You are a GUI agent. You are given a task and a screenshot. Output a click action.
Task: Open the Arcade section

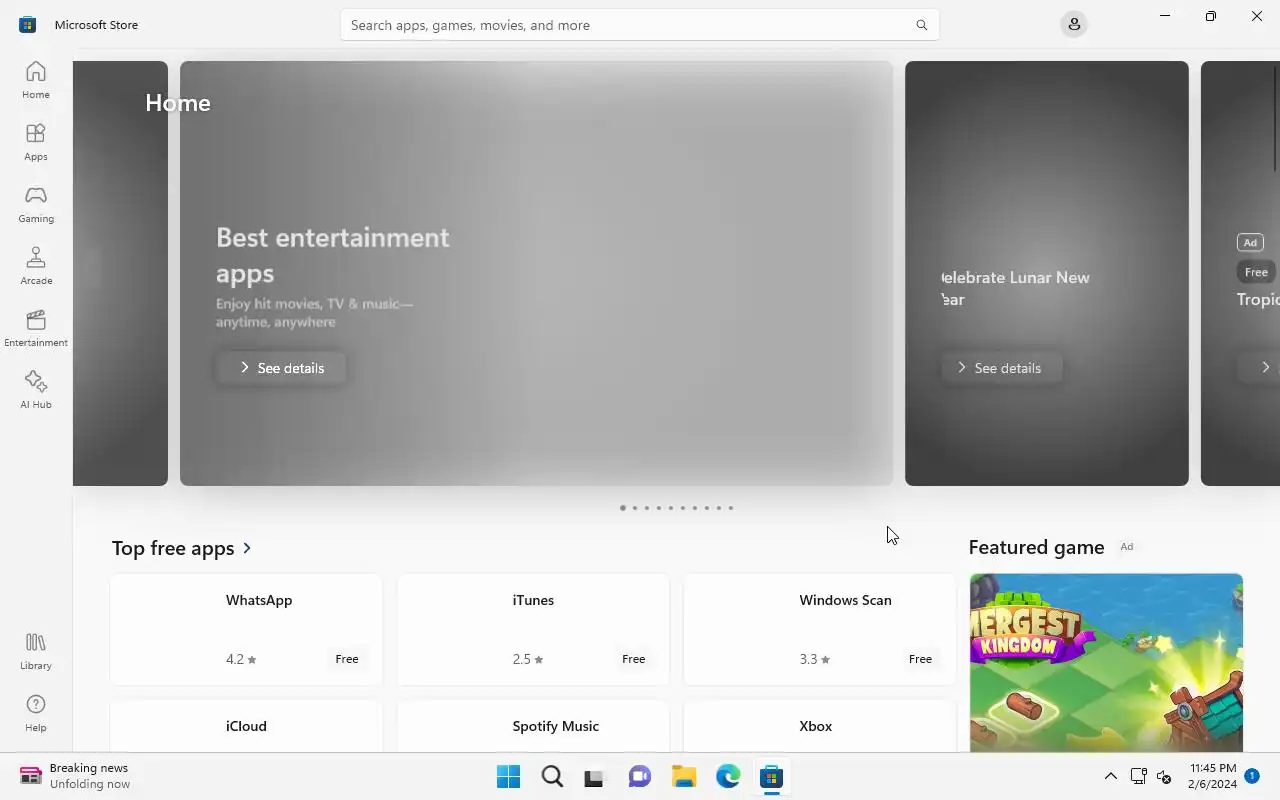coord(36,266)
